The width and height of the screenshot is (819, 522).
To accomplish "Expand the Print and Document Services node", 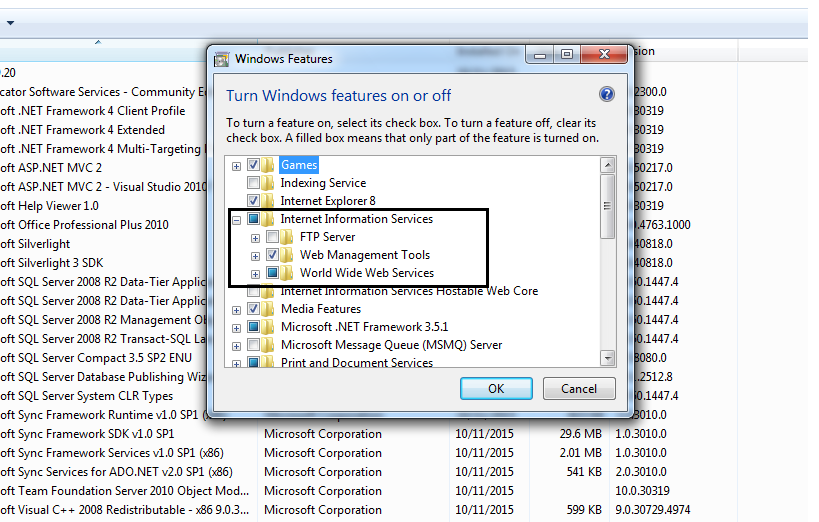I will 237,364.
